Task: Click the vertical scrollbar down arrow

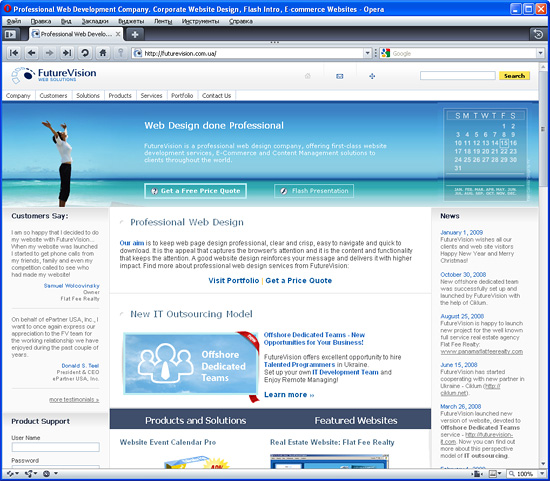Action: click(x=543, y=464)
